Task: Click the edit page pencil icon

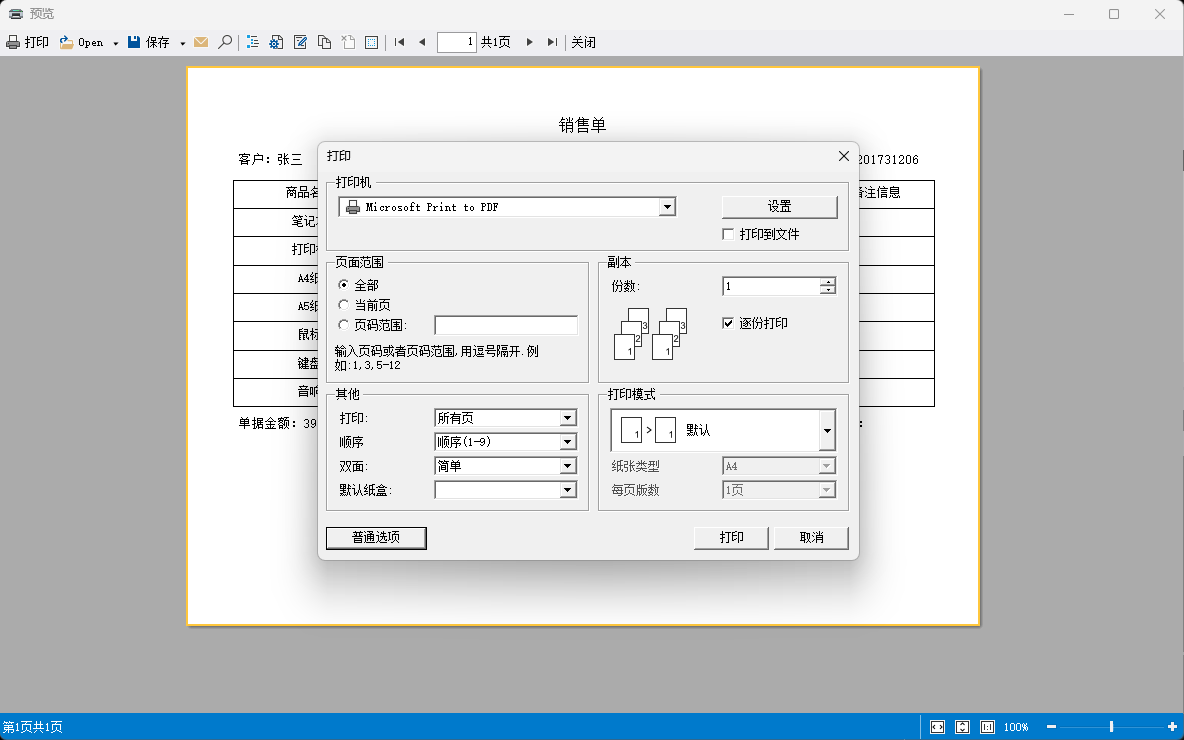Action: coord(300,42)
